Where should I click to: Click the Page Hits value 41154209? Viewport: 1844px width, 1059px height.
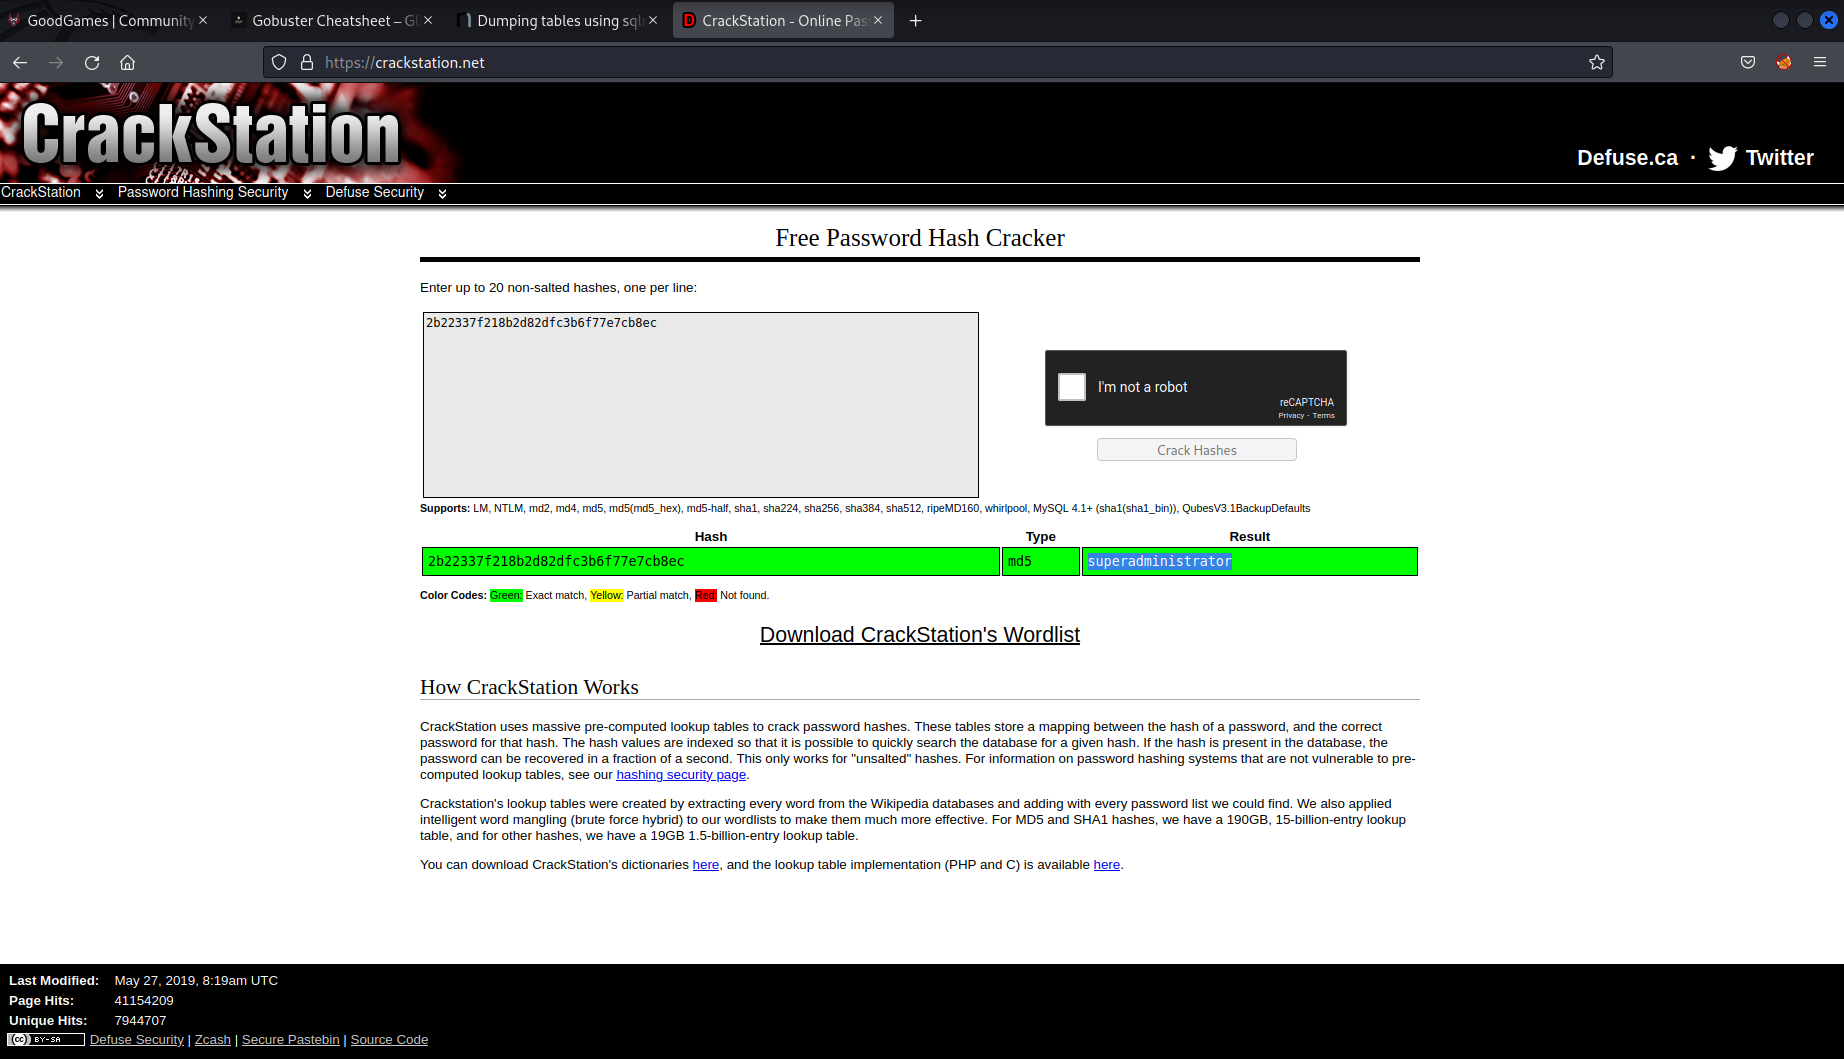144,1001
